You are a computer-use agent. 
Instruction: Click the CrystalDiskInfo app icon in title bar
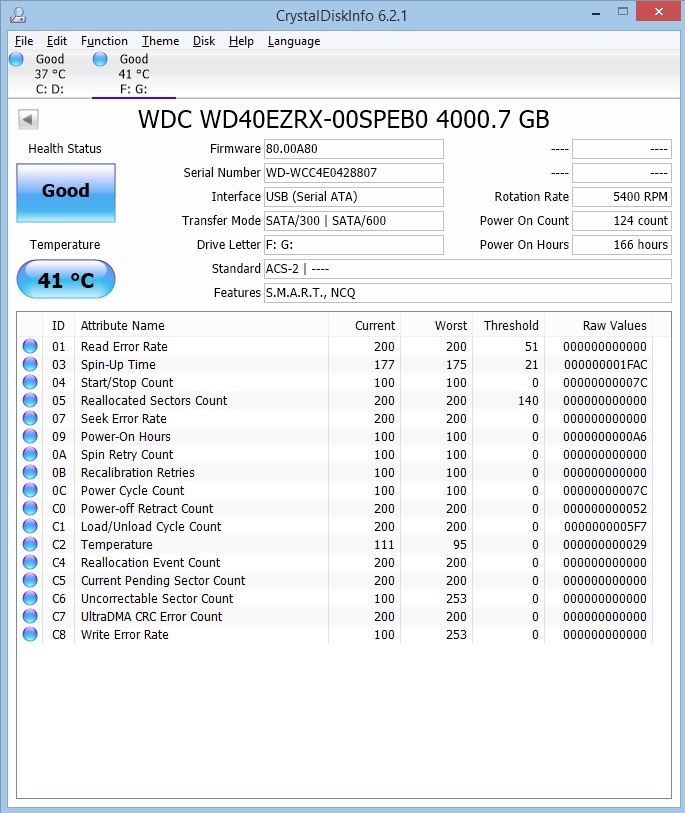tap(18, 15)
